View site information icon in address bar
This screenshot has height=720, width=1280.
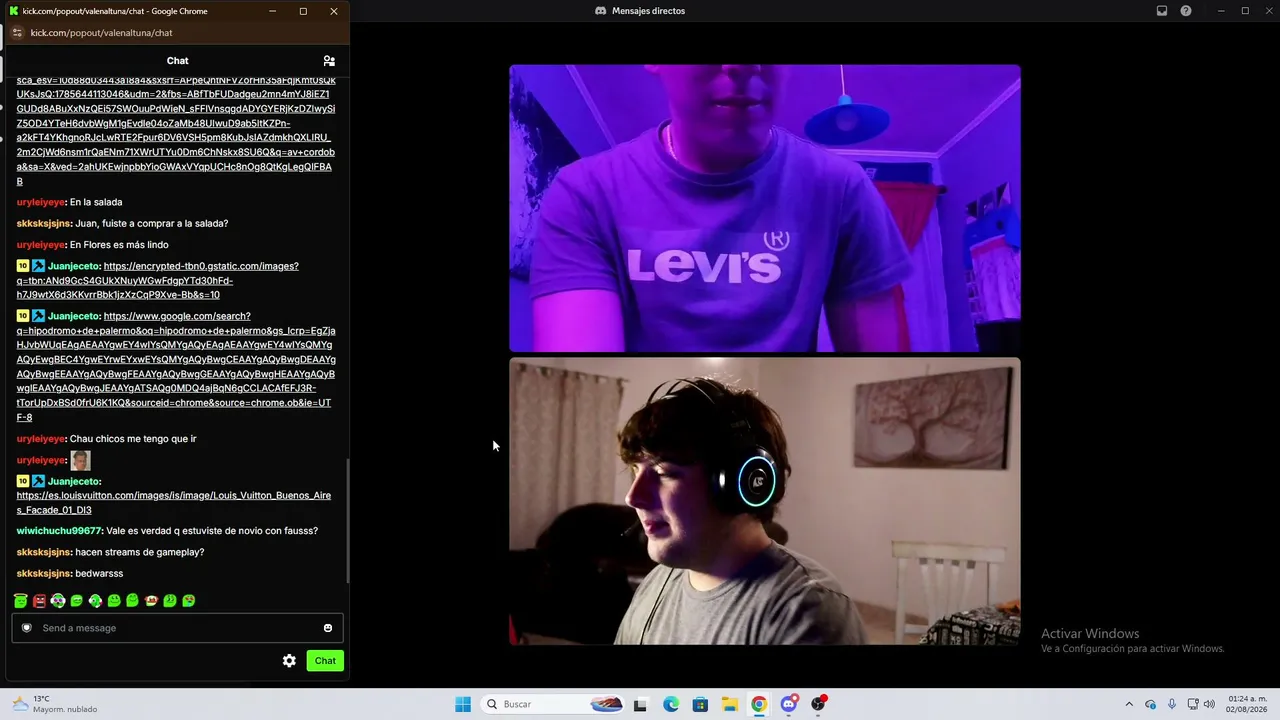17,33
